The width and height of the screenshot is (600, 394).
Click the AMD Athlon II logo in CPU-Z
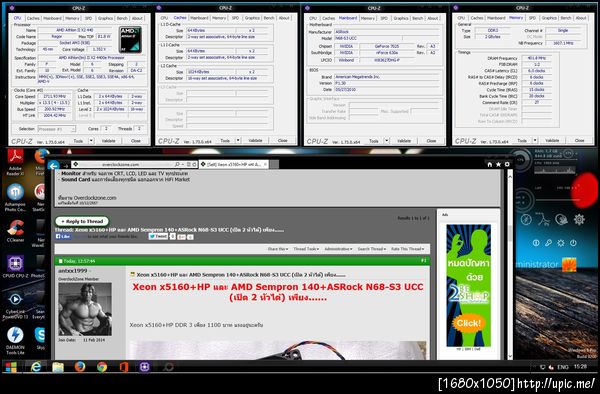(130, 40)
